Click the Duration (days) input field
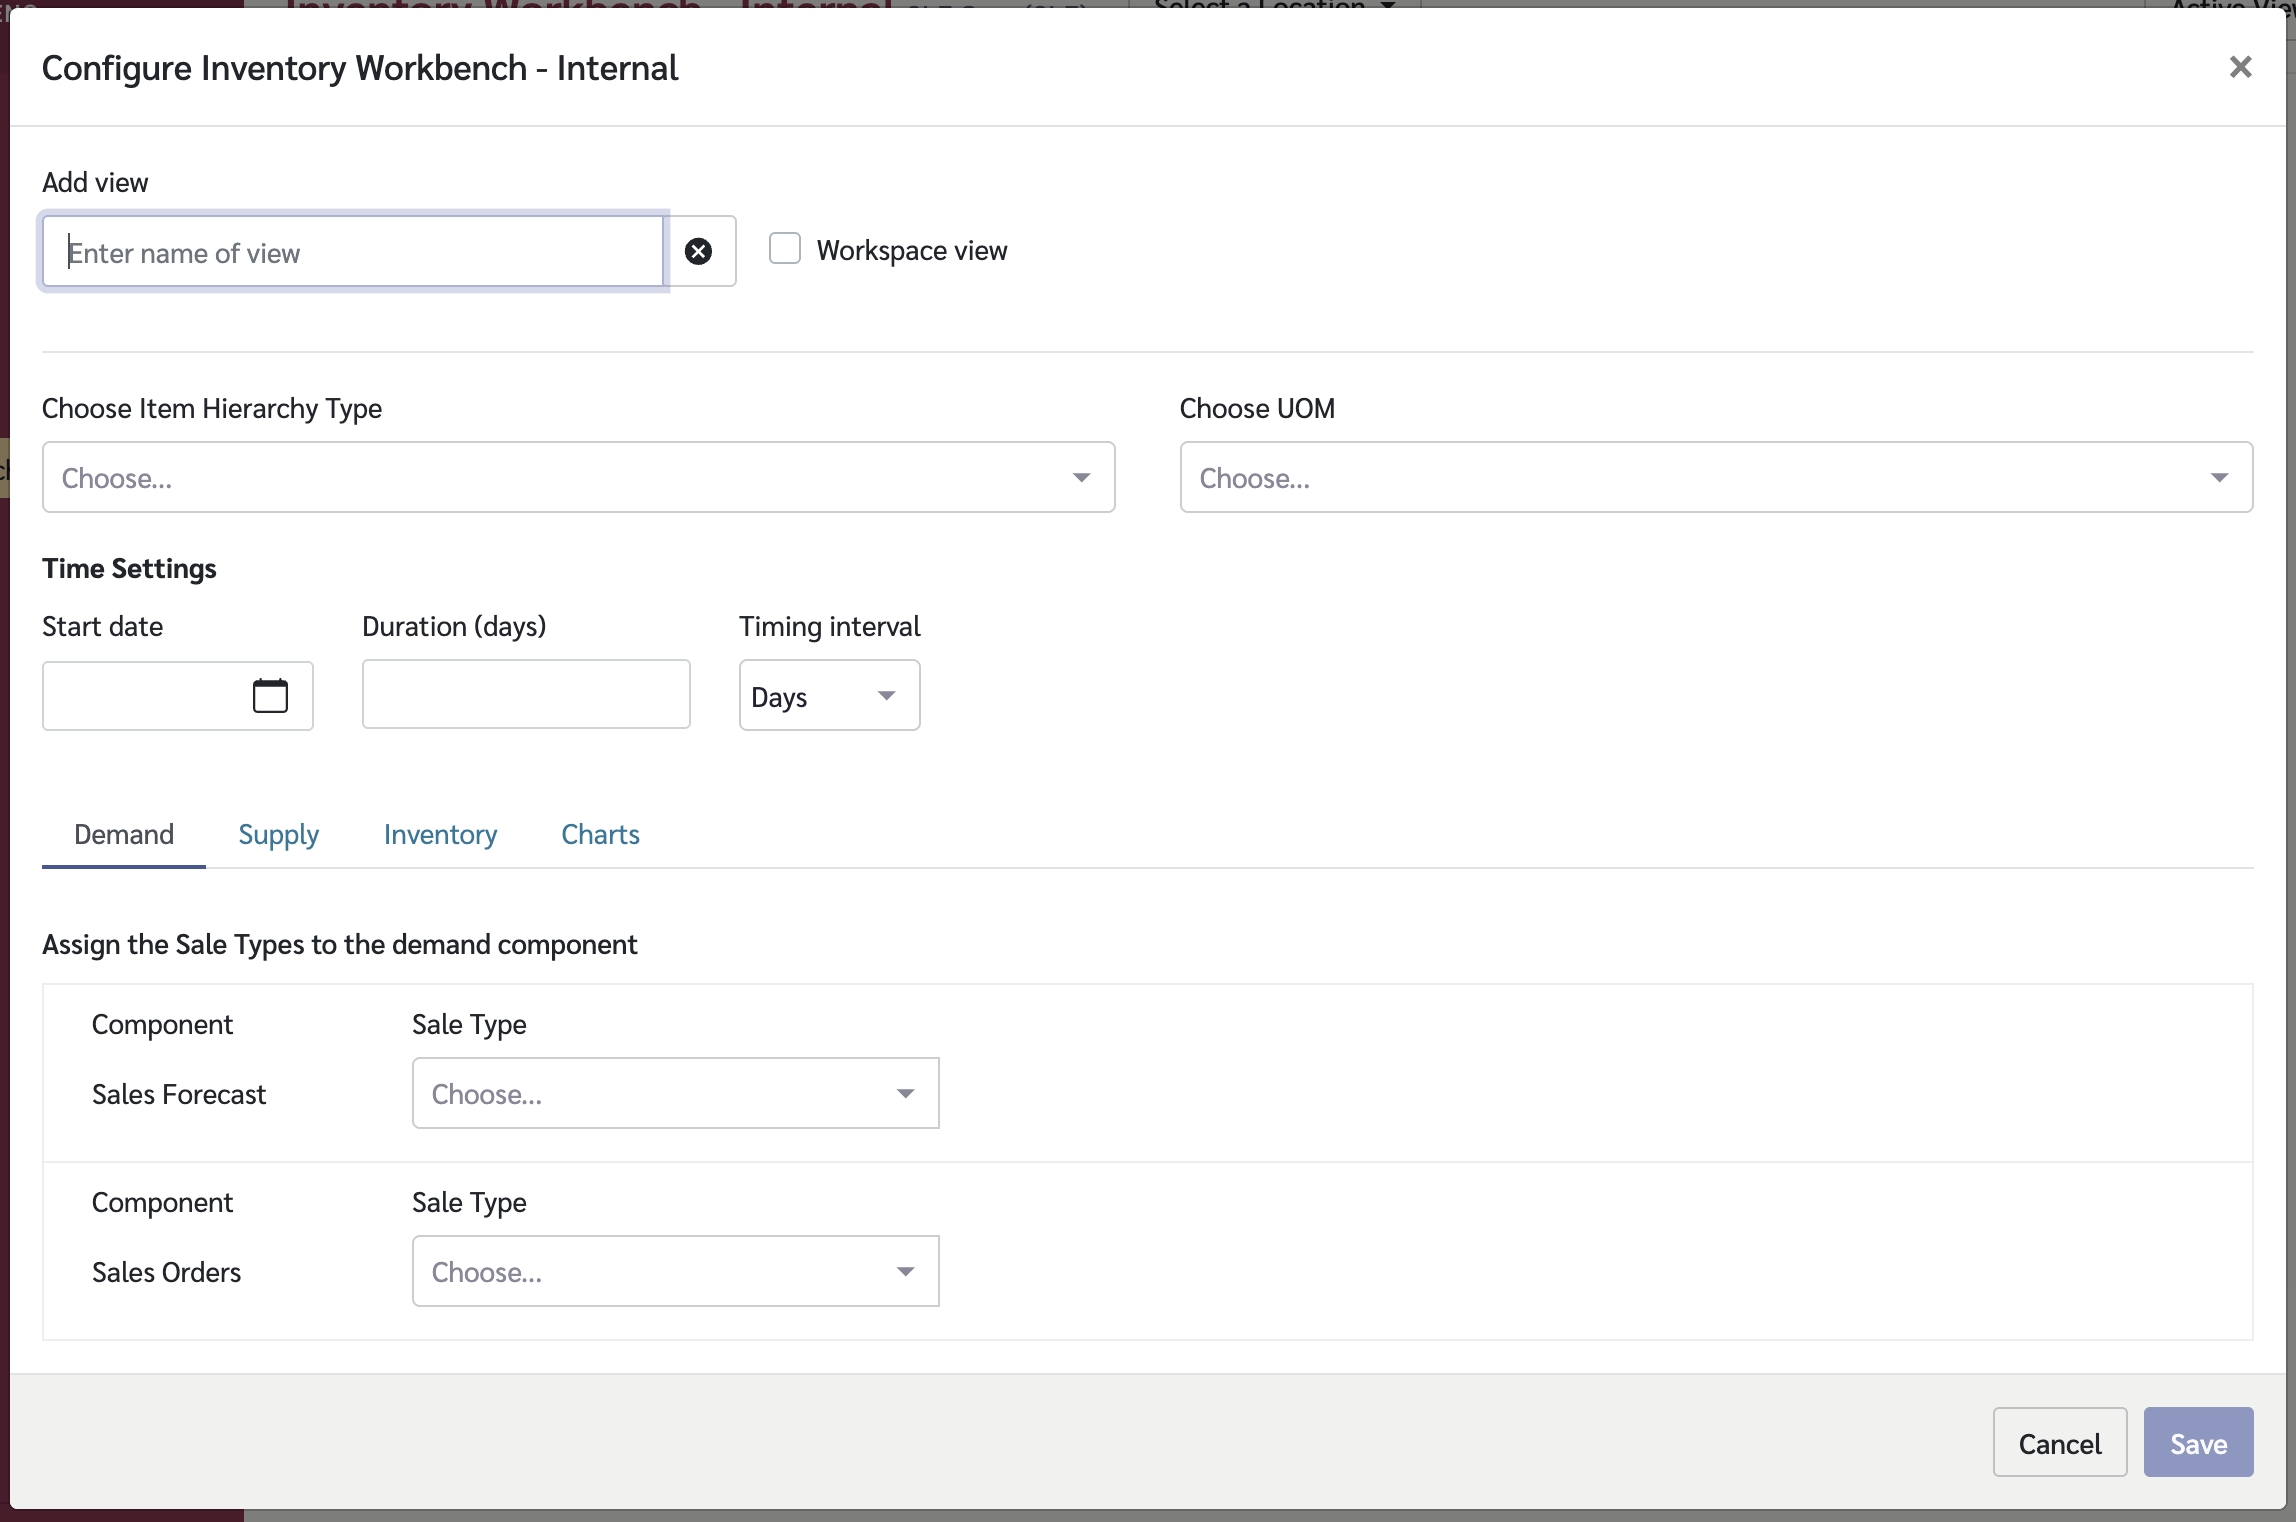 [526, 695]
